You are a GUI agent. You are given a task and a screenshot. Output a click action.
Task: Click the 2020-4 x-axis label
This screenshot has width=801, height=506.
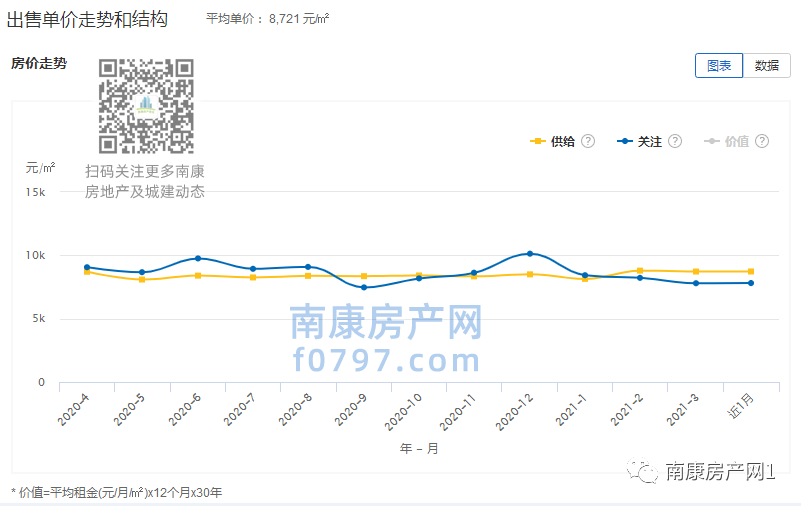point(75,410)
